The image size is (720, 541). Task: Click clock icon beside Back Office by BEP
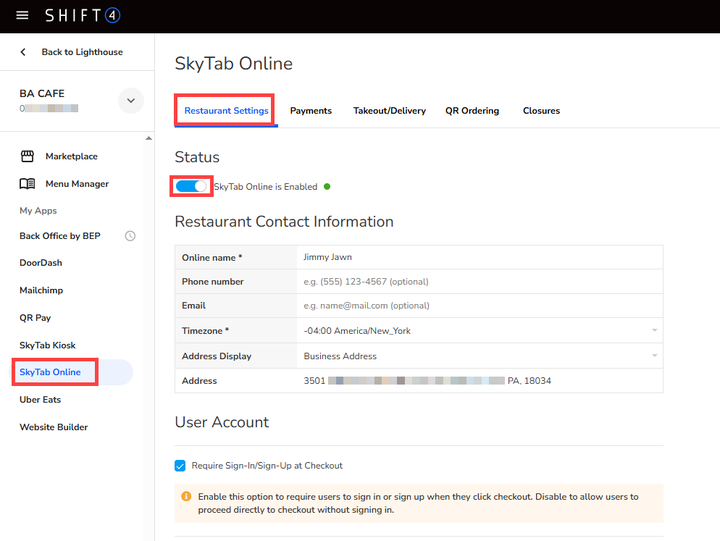click(130, 236)
